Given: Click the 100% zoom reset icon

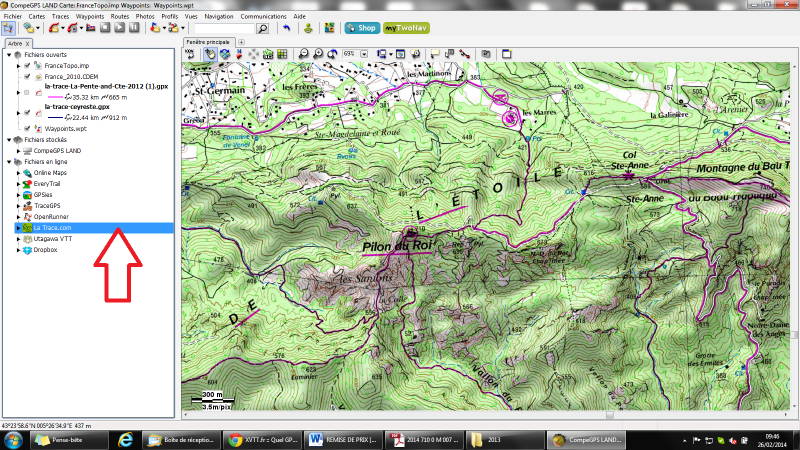Looking at the screenshot, I should click(190, 54).
